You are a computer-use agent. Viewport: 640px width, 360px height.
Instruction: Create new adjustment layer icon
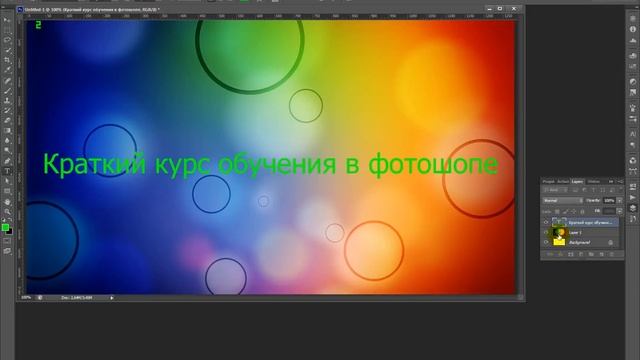click(581, 254)
